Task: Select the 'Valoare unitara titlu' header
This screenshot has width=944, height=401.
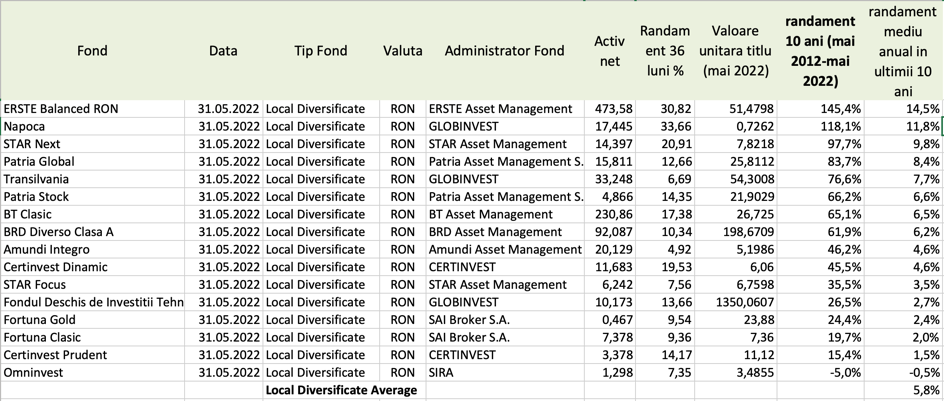Action: 736,51
